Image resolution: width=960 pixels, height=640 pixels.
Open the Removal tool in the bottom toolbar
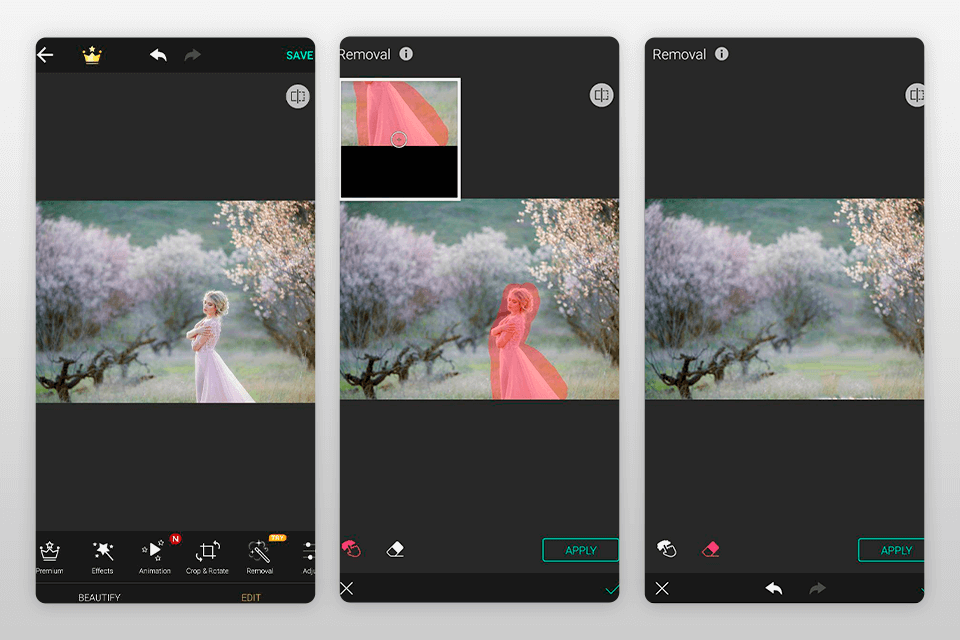pyautogui.click(x=259, y=556)
